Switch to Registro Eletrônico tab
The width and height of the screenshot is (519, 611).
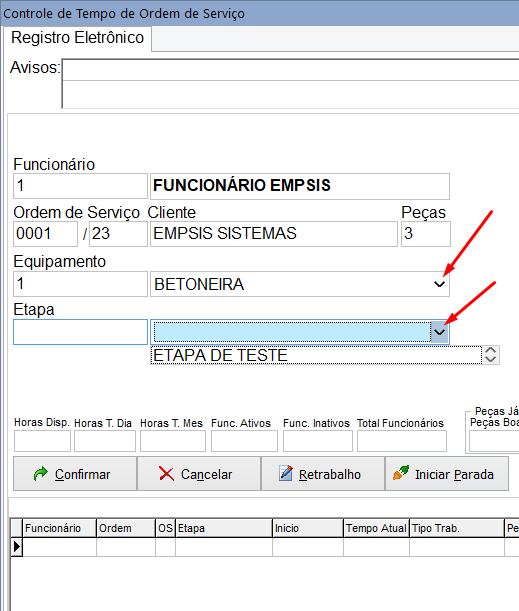click(x=78, y=38)
